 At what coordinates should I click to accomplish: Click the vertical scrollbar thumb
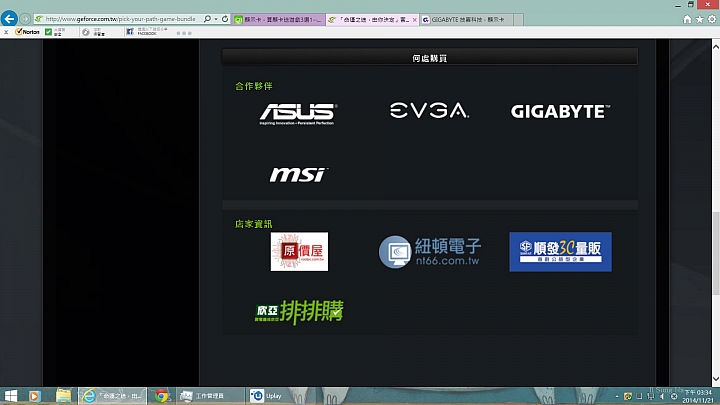[x=715, y=253]
